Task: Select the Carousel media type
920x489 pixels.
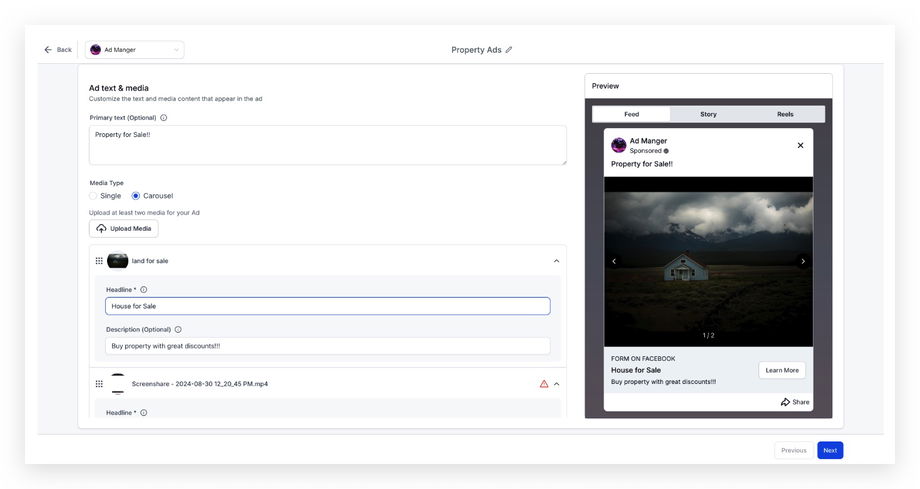Action: pos(136,195)
